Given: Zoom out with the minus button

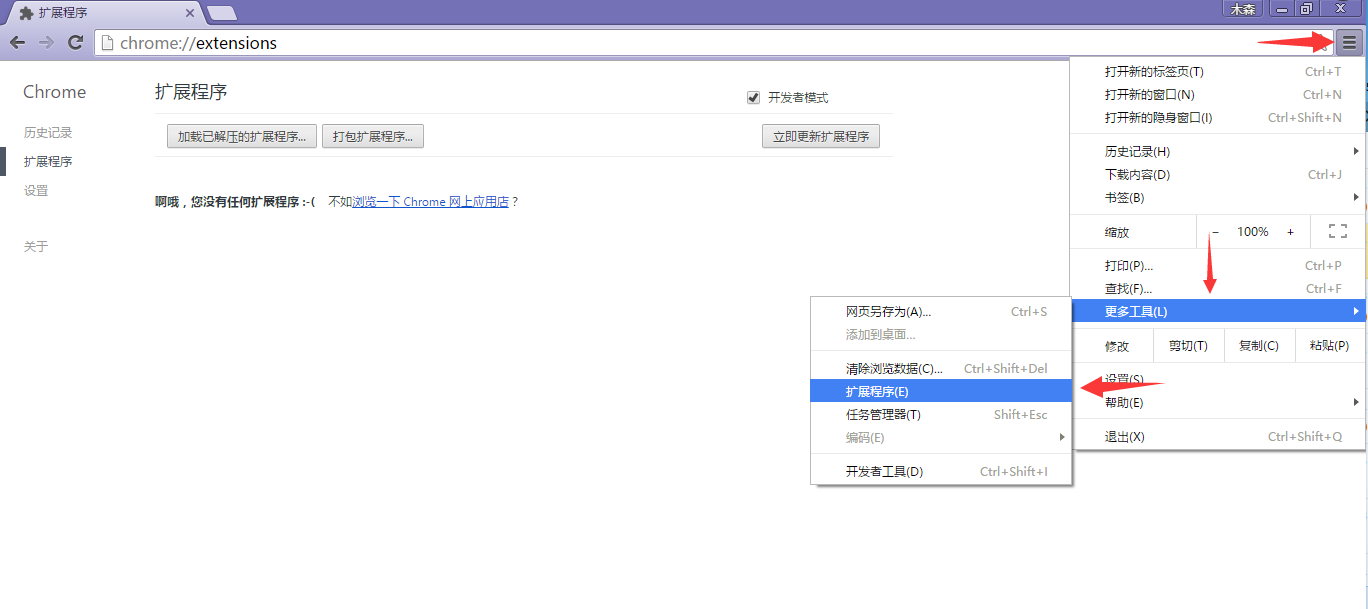Looking at the screenshot, I should pos(1215,232).
